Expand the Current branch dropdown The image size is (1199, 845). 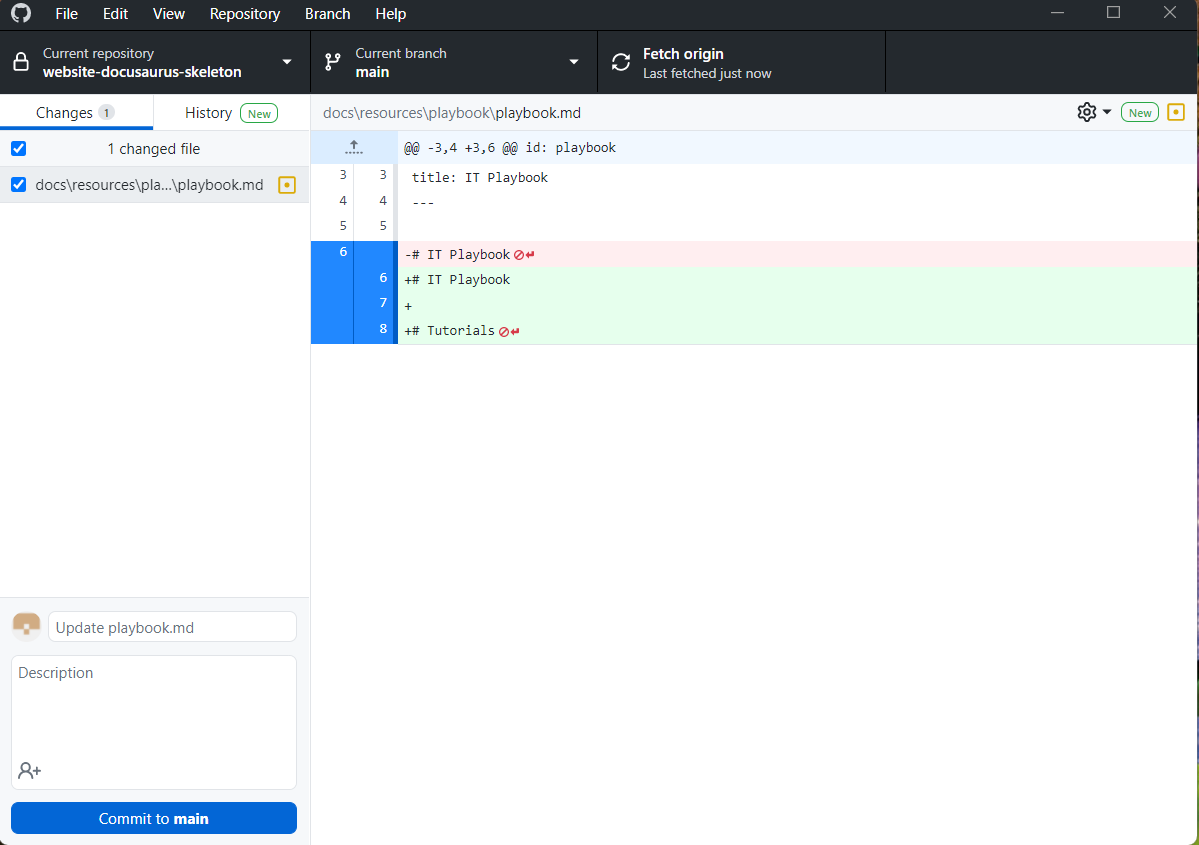(x=453, y=63)
